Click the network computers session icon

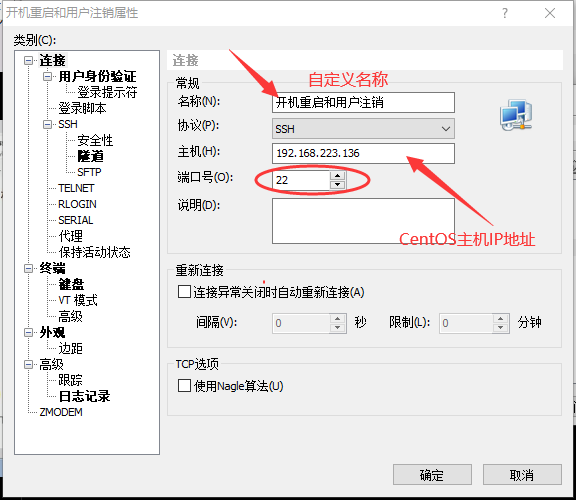click(516, 115)
